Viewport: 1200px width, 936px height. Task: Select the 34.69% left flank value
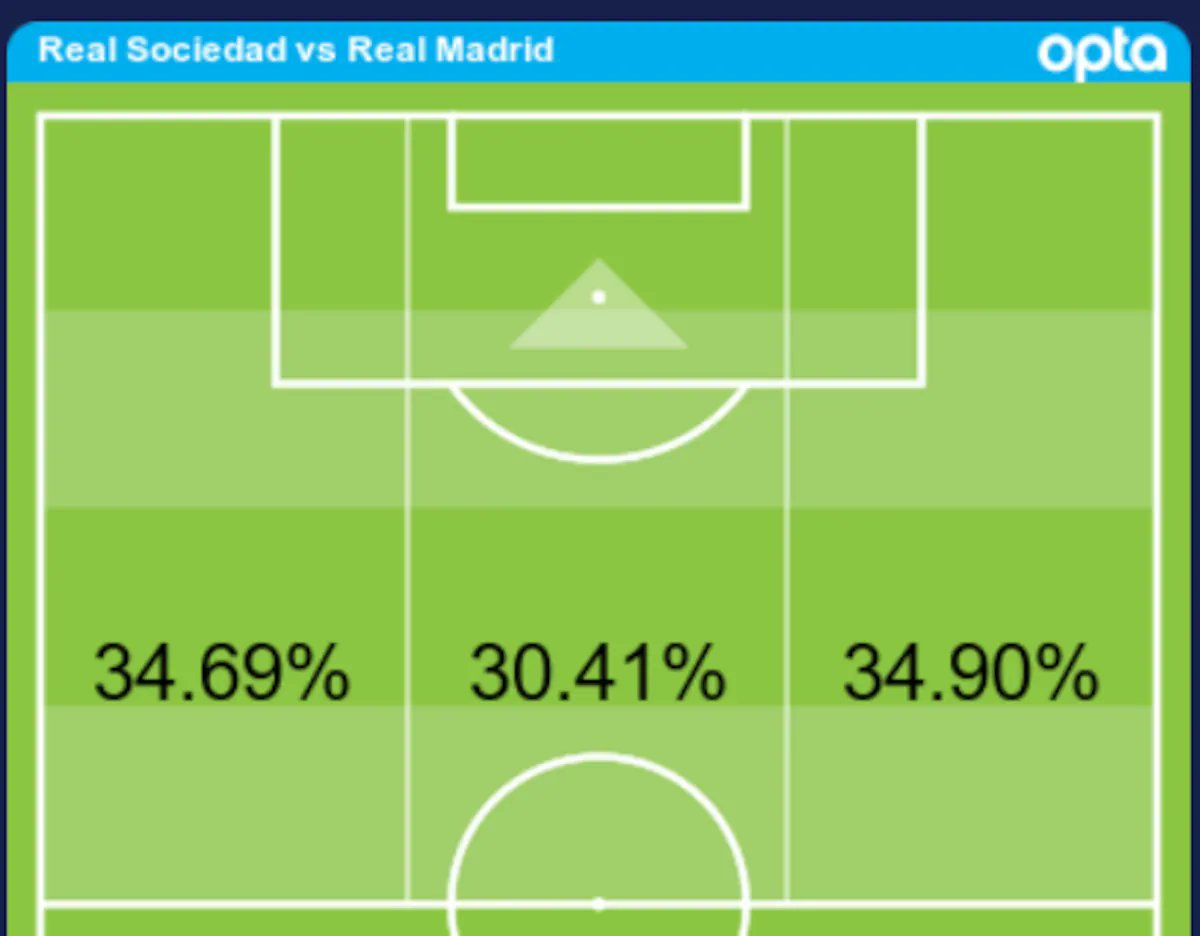[222, 672]
